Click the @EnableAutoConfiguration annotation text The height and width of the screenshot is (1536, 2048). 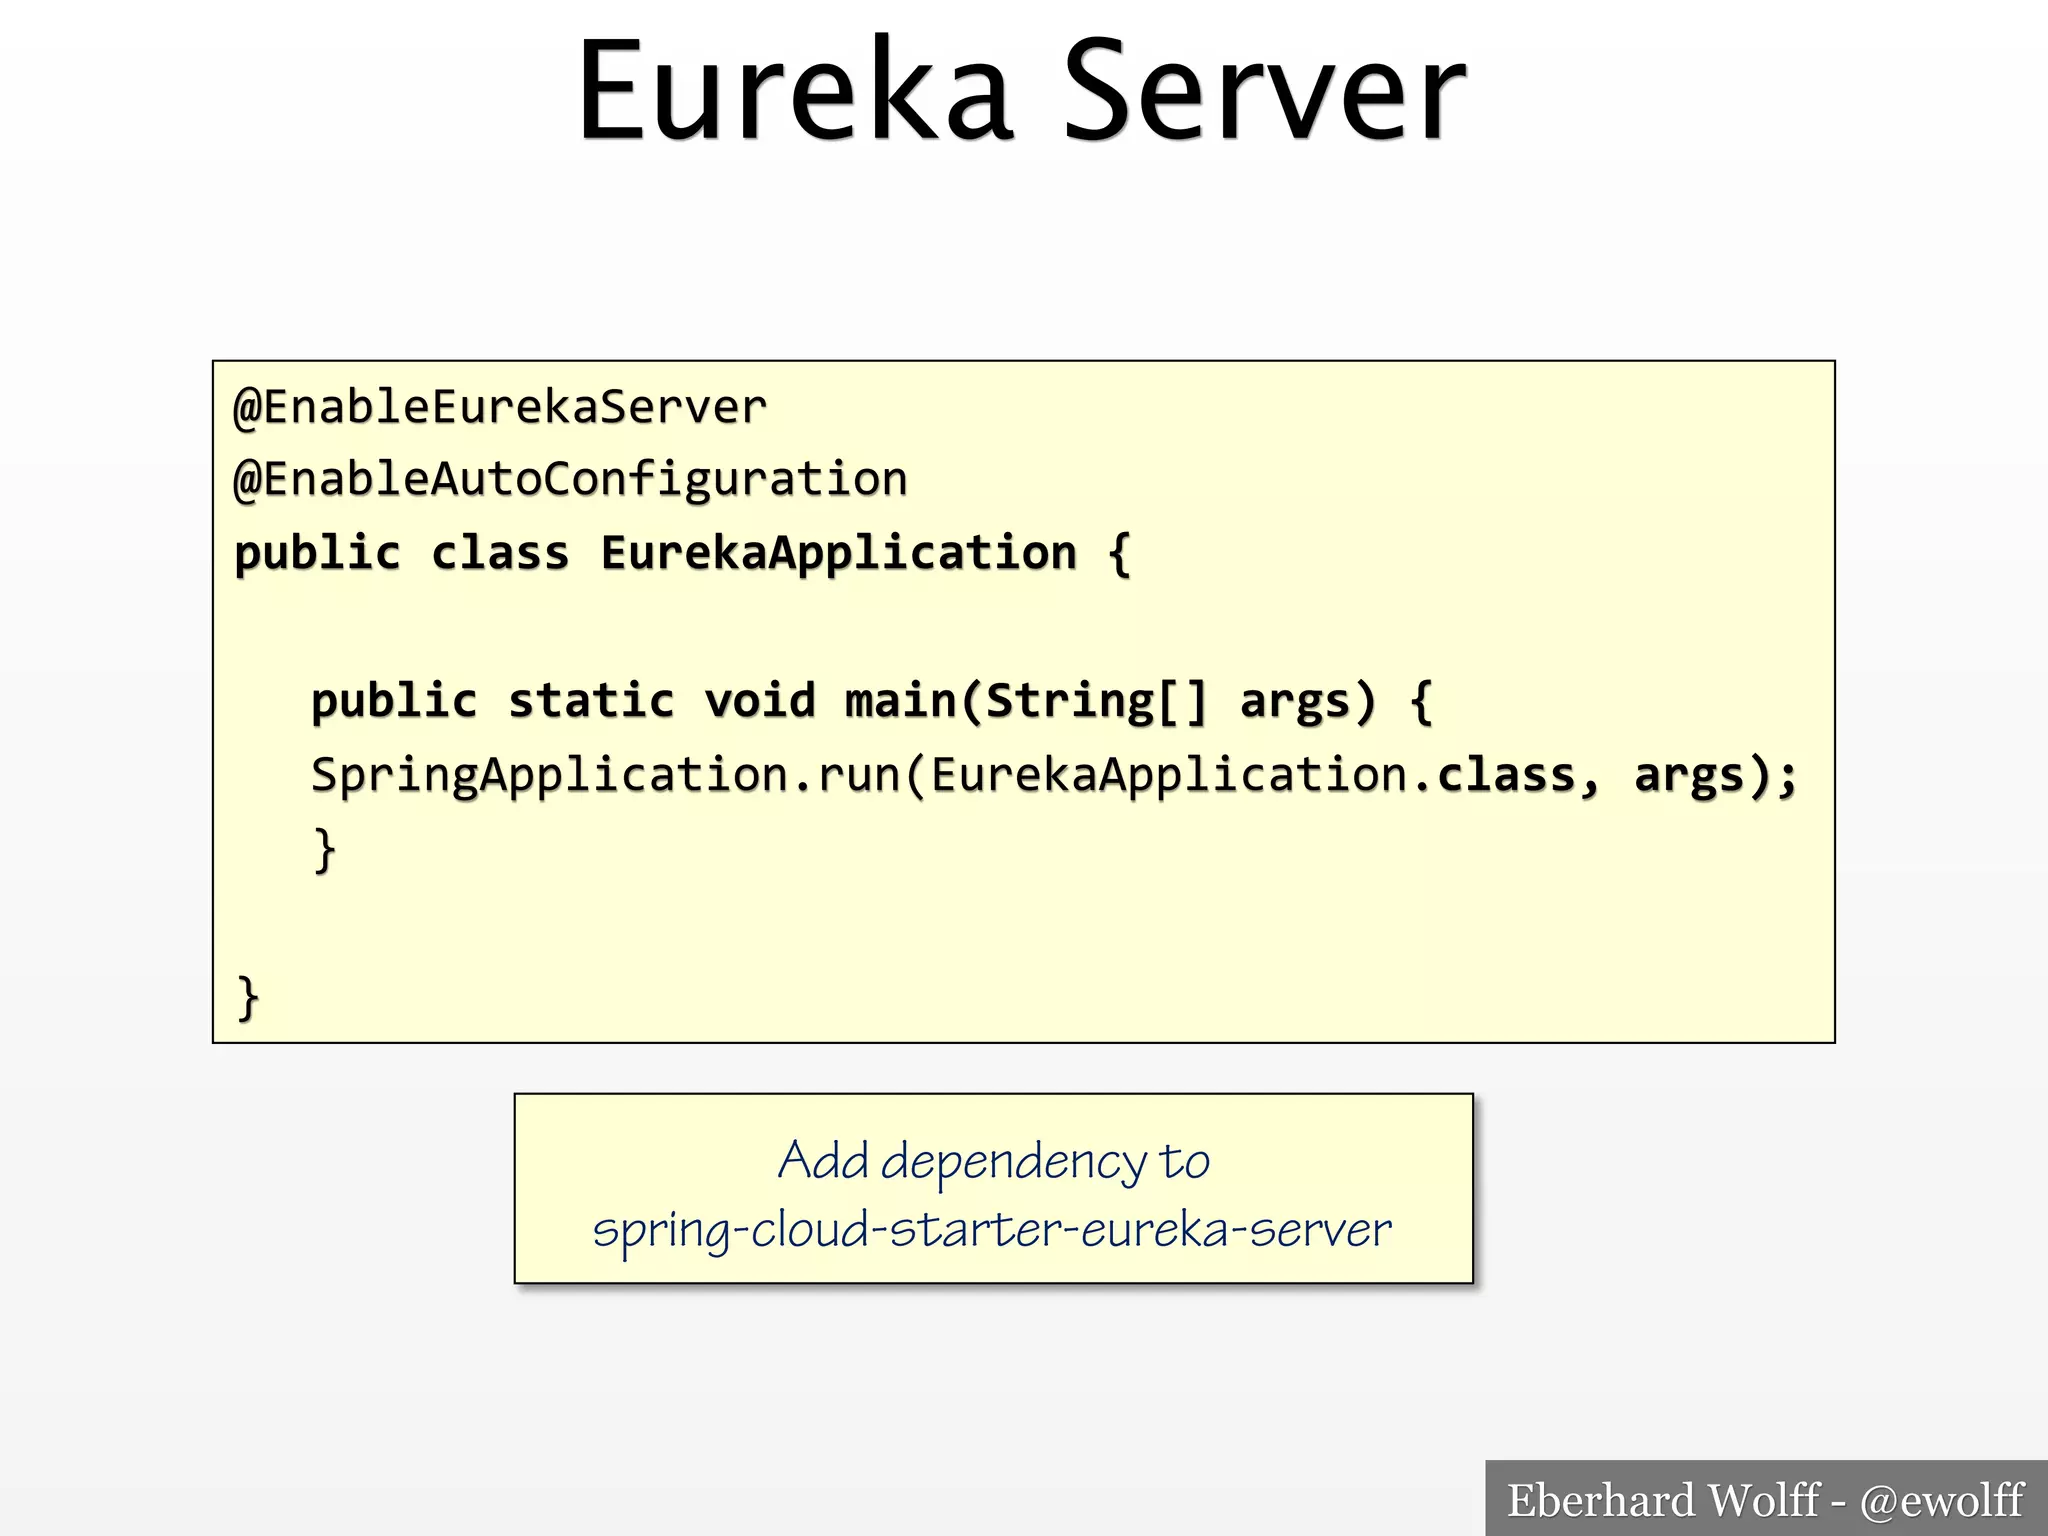click(x=570, y=480)
